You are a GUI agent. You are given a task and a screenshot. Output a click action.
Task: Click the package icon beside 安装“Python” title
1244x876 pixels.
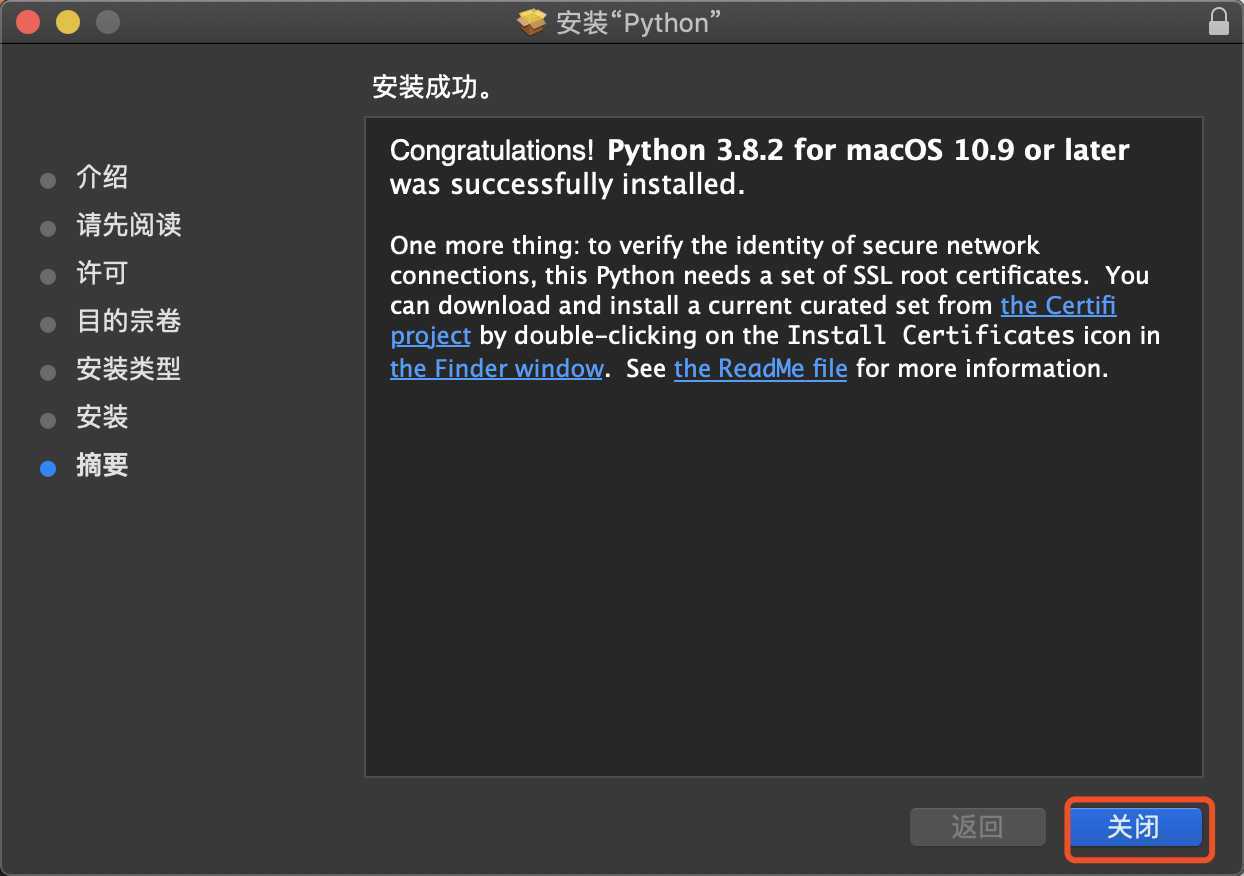(533, 22)
